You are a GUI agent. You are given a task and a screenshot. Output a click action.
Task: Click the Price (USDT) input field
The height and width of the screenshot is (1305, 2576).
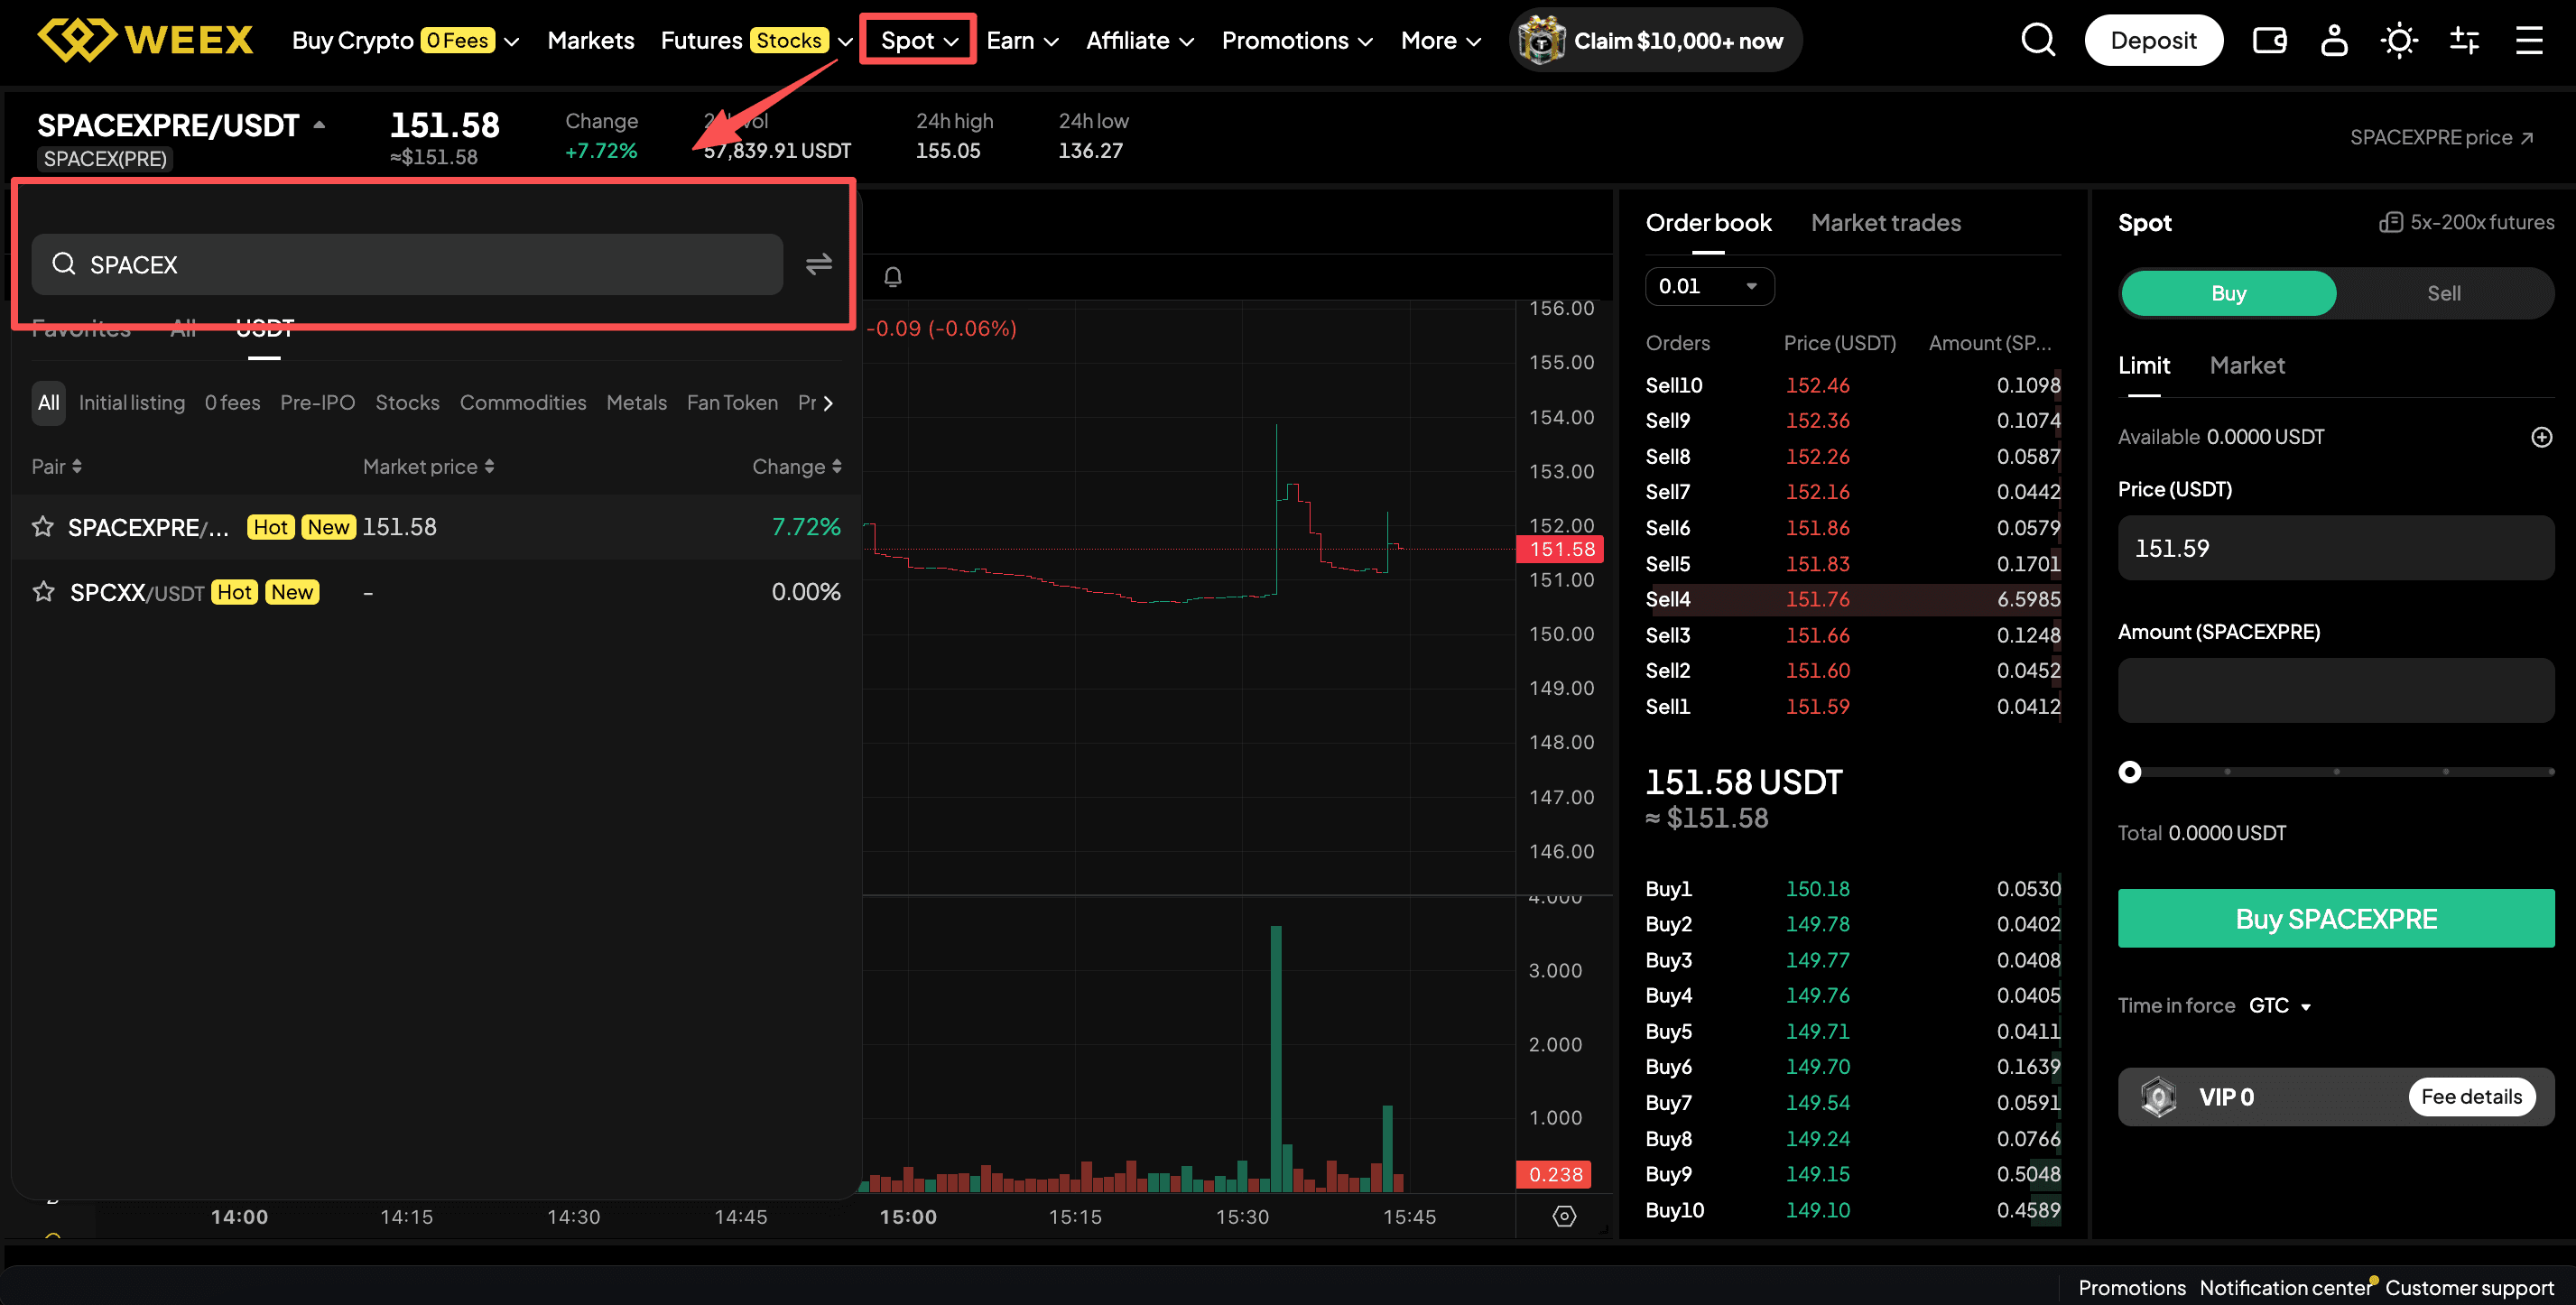(2335, 547)
